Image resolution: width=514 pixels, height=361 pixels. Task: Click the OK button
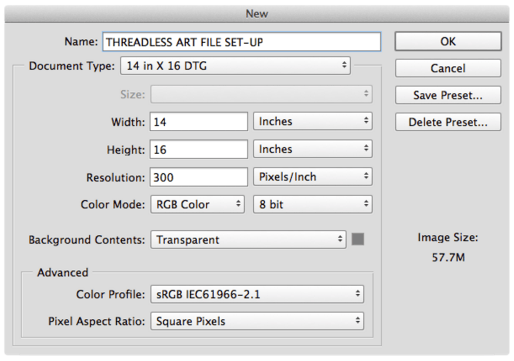coord(448,41)
